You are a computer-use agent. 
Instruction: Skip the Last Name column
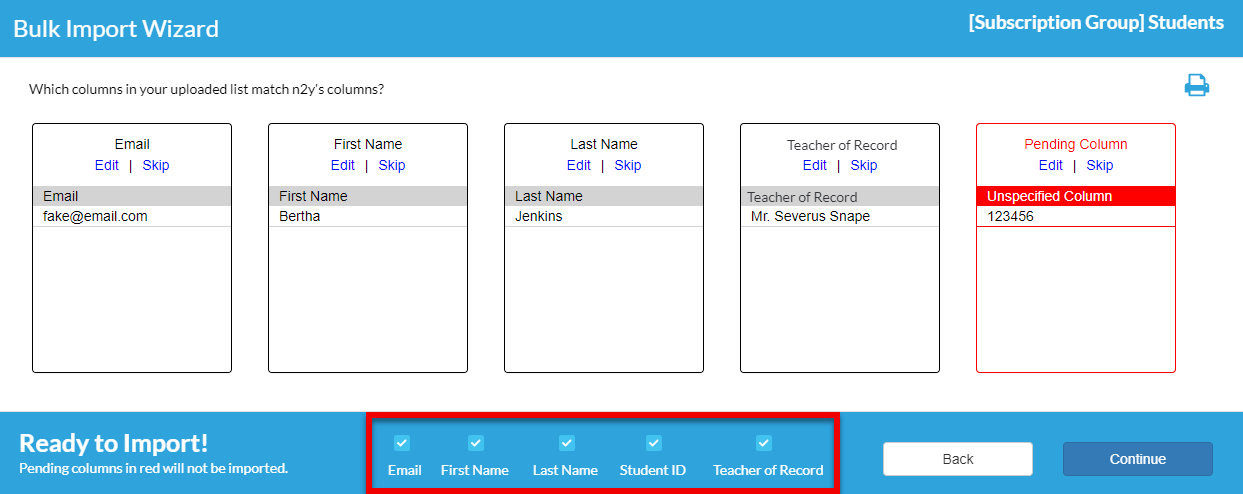coord(628,165)
